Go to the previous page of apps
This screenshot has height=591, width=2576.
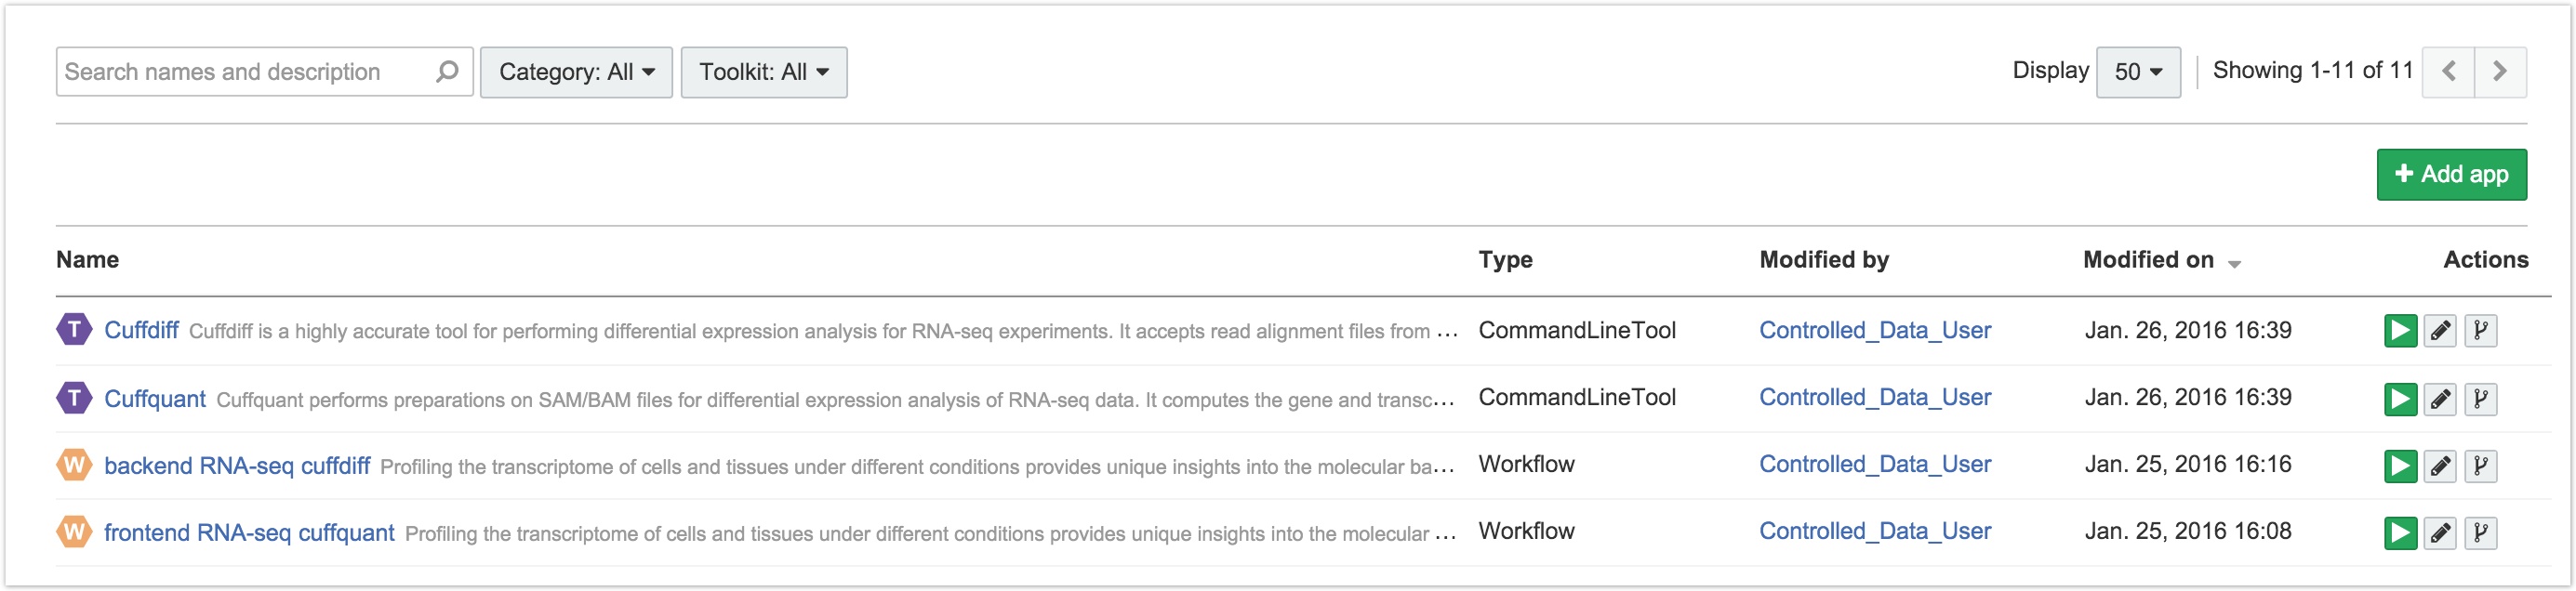[2448, 71]
